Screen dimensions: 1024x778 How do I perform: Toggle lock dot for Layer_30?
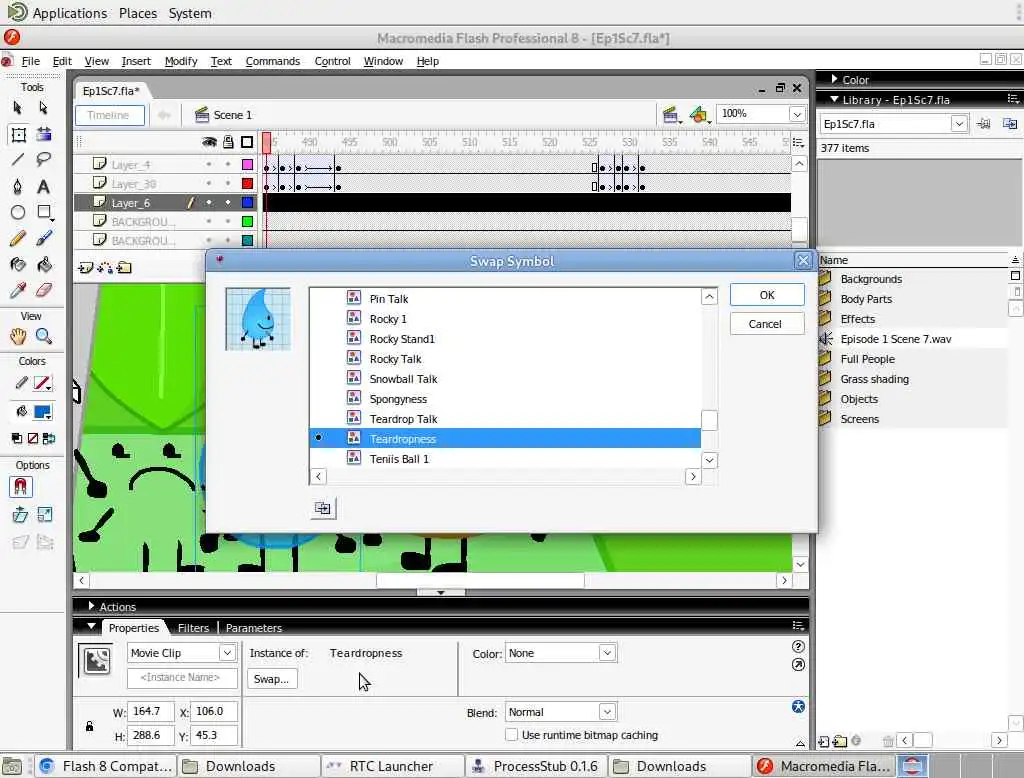(x=228, y=184)
